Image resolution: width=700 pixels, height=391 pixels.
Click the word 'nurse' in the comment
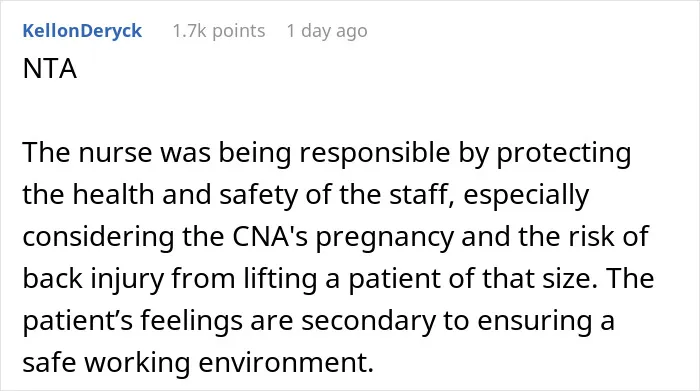click(115, 152)
